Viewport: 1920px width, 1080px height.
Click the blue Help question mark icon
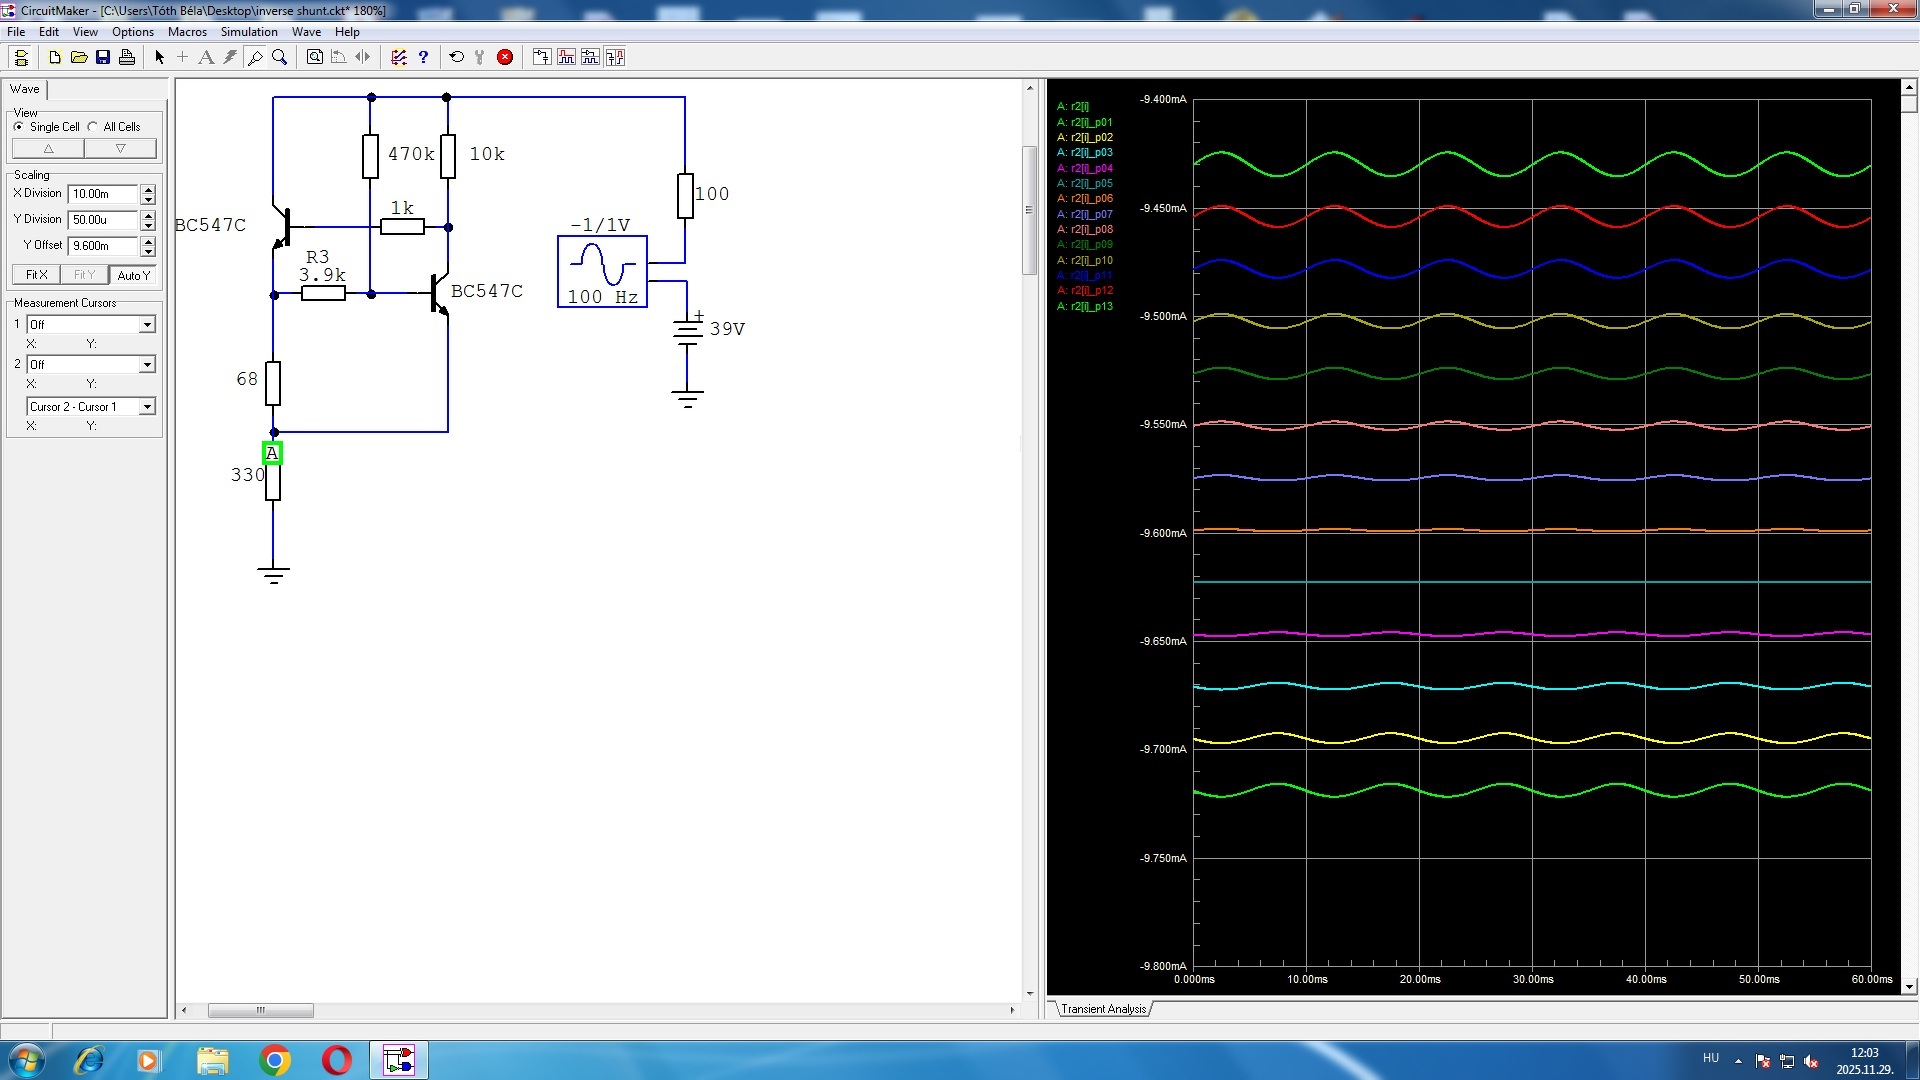tap(423, 57)
